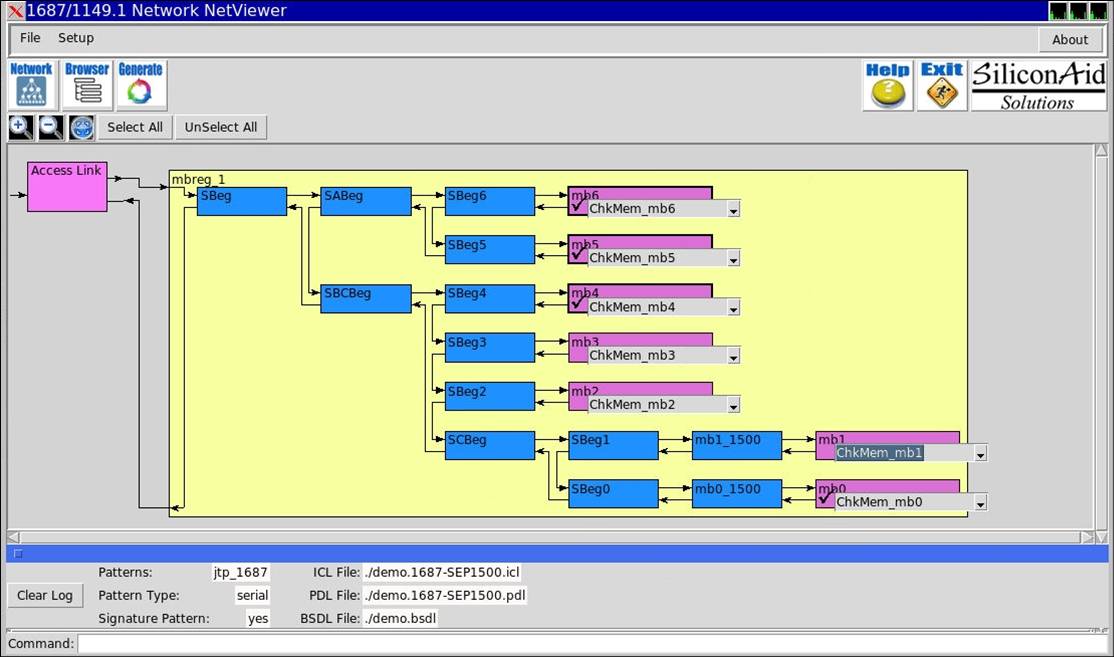This screenshot has height=657, width=1114.
Task: Open the ChkMem_mb1 dropdown list
Action: 980,454
